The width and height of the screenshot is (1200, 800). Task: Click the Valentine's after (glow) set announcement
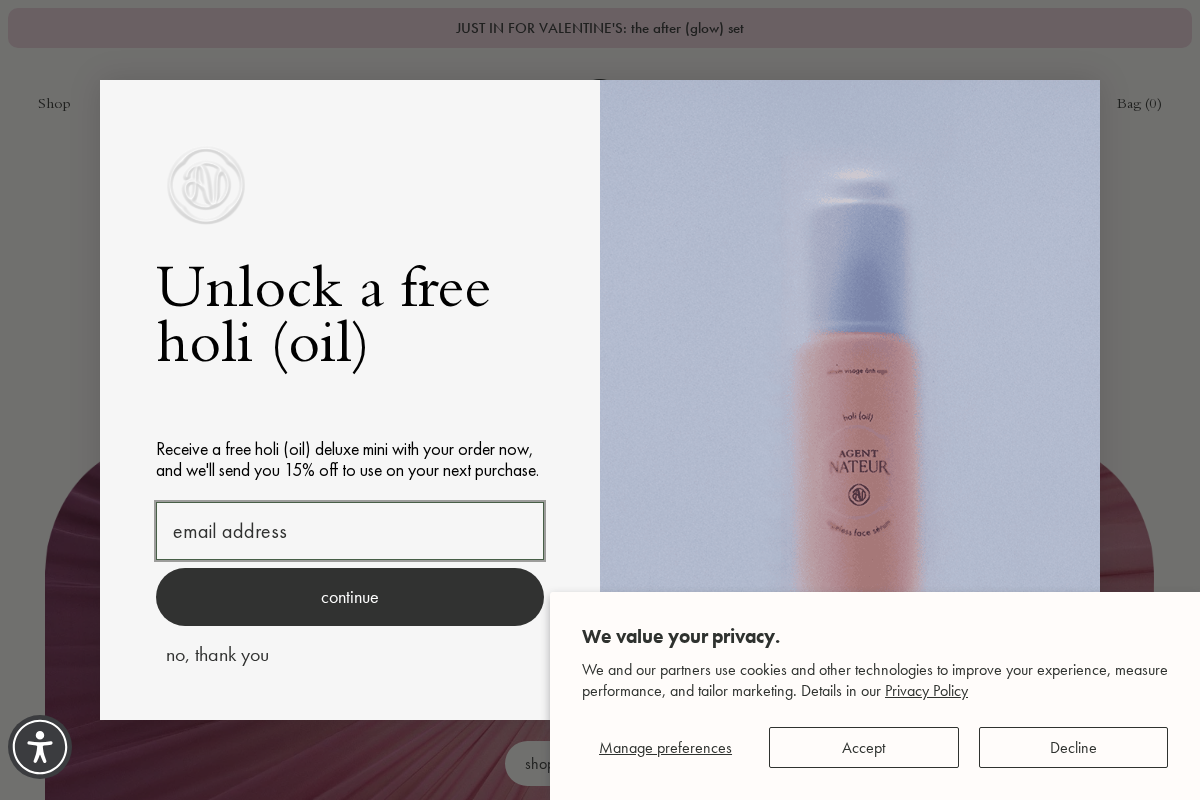pos(600,28)
